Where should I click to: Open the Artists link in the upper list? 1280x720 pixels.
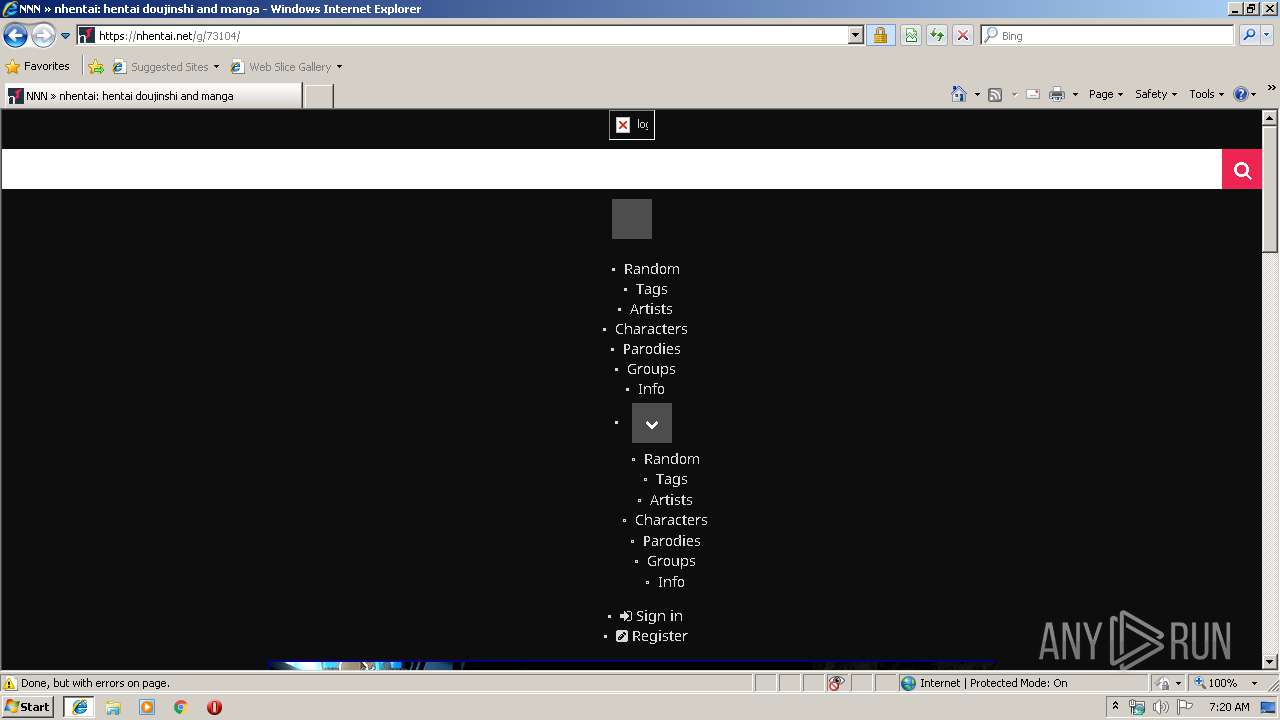651,309
